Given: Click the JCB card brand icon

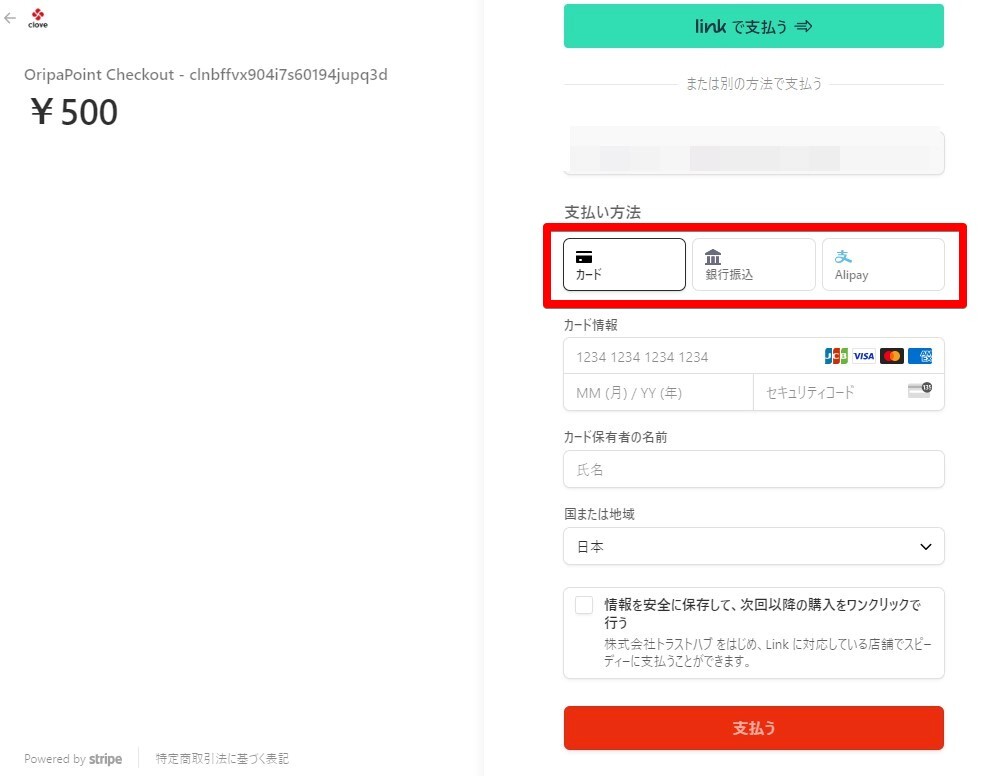Looking at the screenshot, I should [x=836, y=356].
